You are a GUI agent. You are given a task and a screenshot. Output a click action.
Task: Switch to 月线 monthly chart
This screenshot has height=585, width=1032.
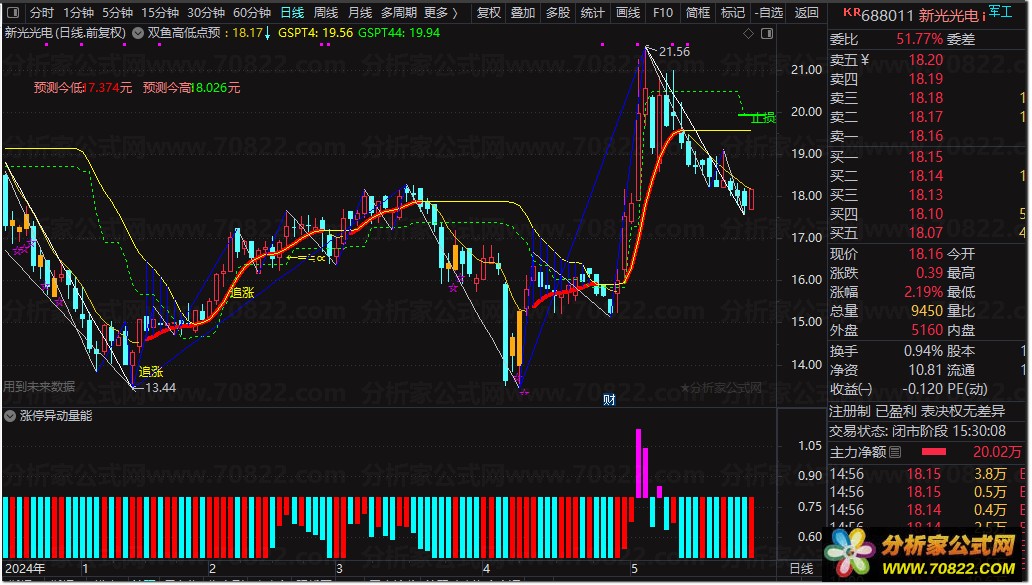360,13
